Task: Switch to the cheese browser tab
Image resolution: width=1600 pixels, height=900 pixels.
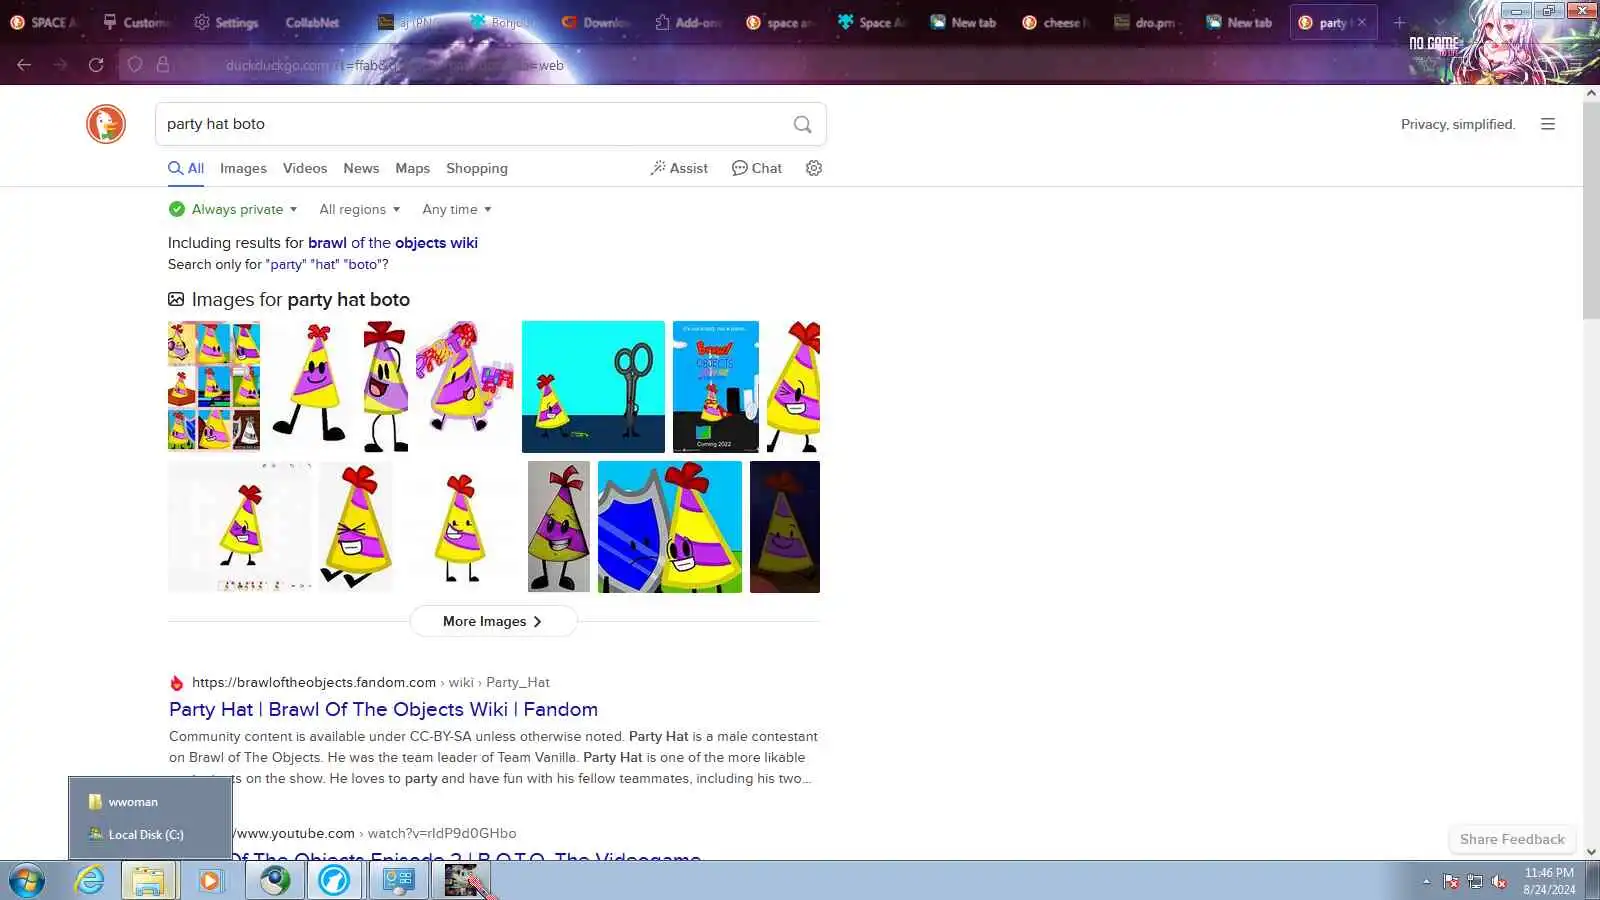Action: pyautogui.click(x=1054, y=22)
